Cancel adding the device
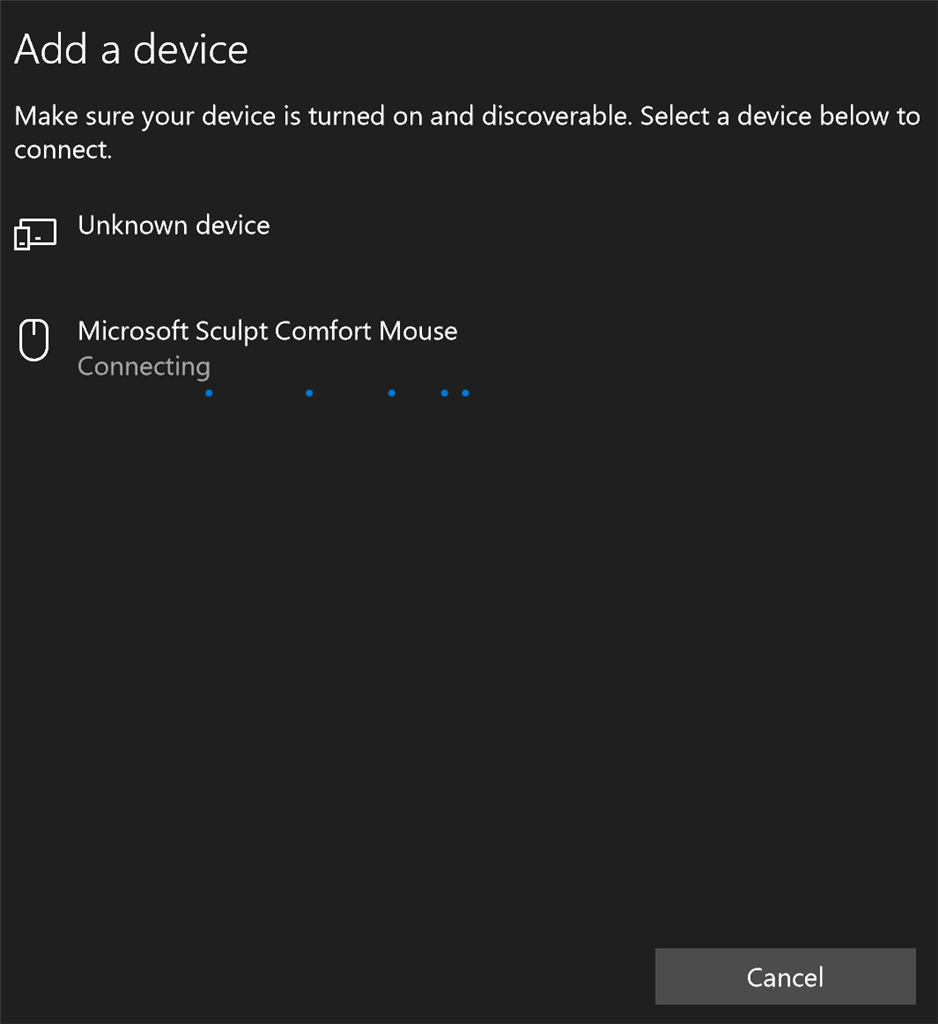Screen dimensions: 938x1024 tap(785, 976)
